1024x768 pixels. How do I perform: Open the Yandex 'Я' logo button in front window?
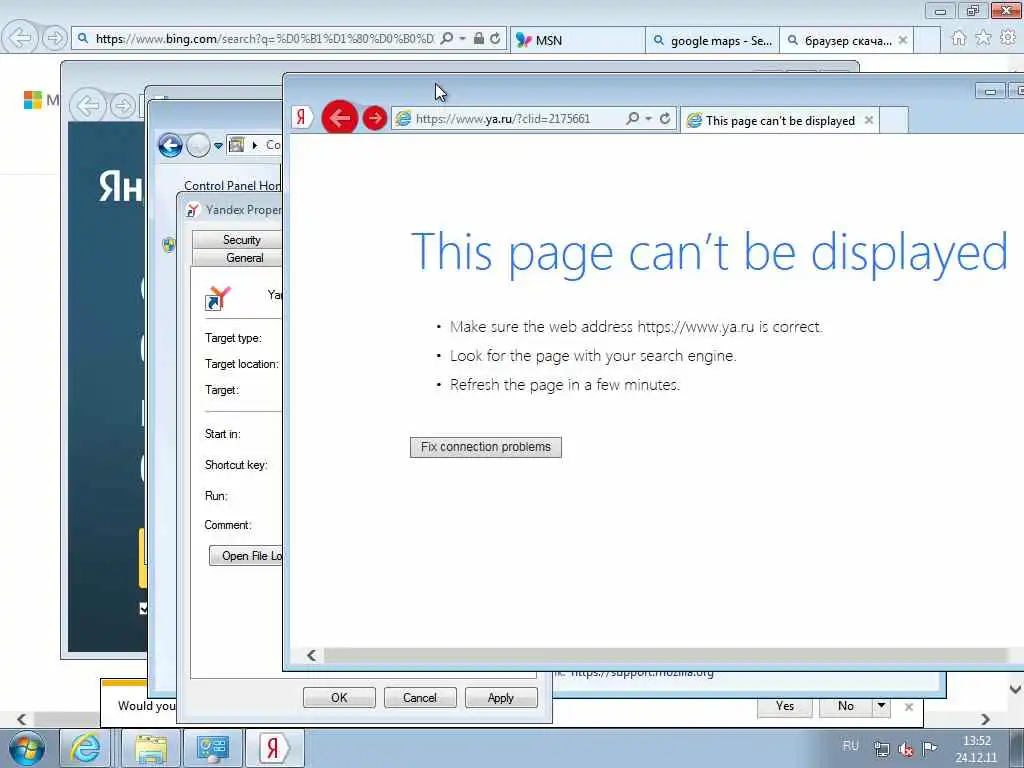tap(301, 118)
